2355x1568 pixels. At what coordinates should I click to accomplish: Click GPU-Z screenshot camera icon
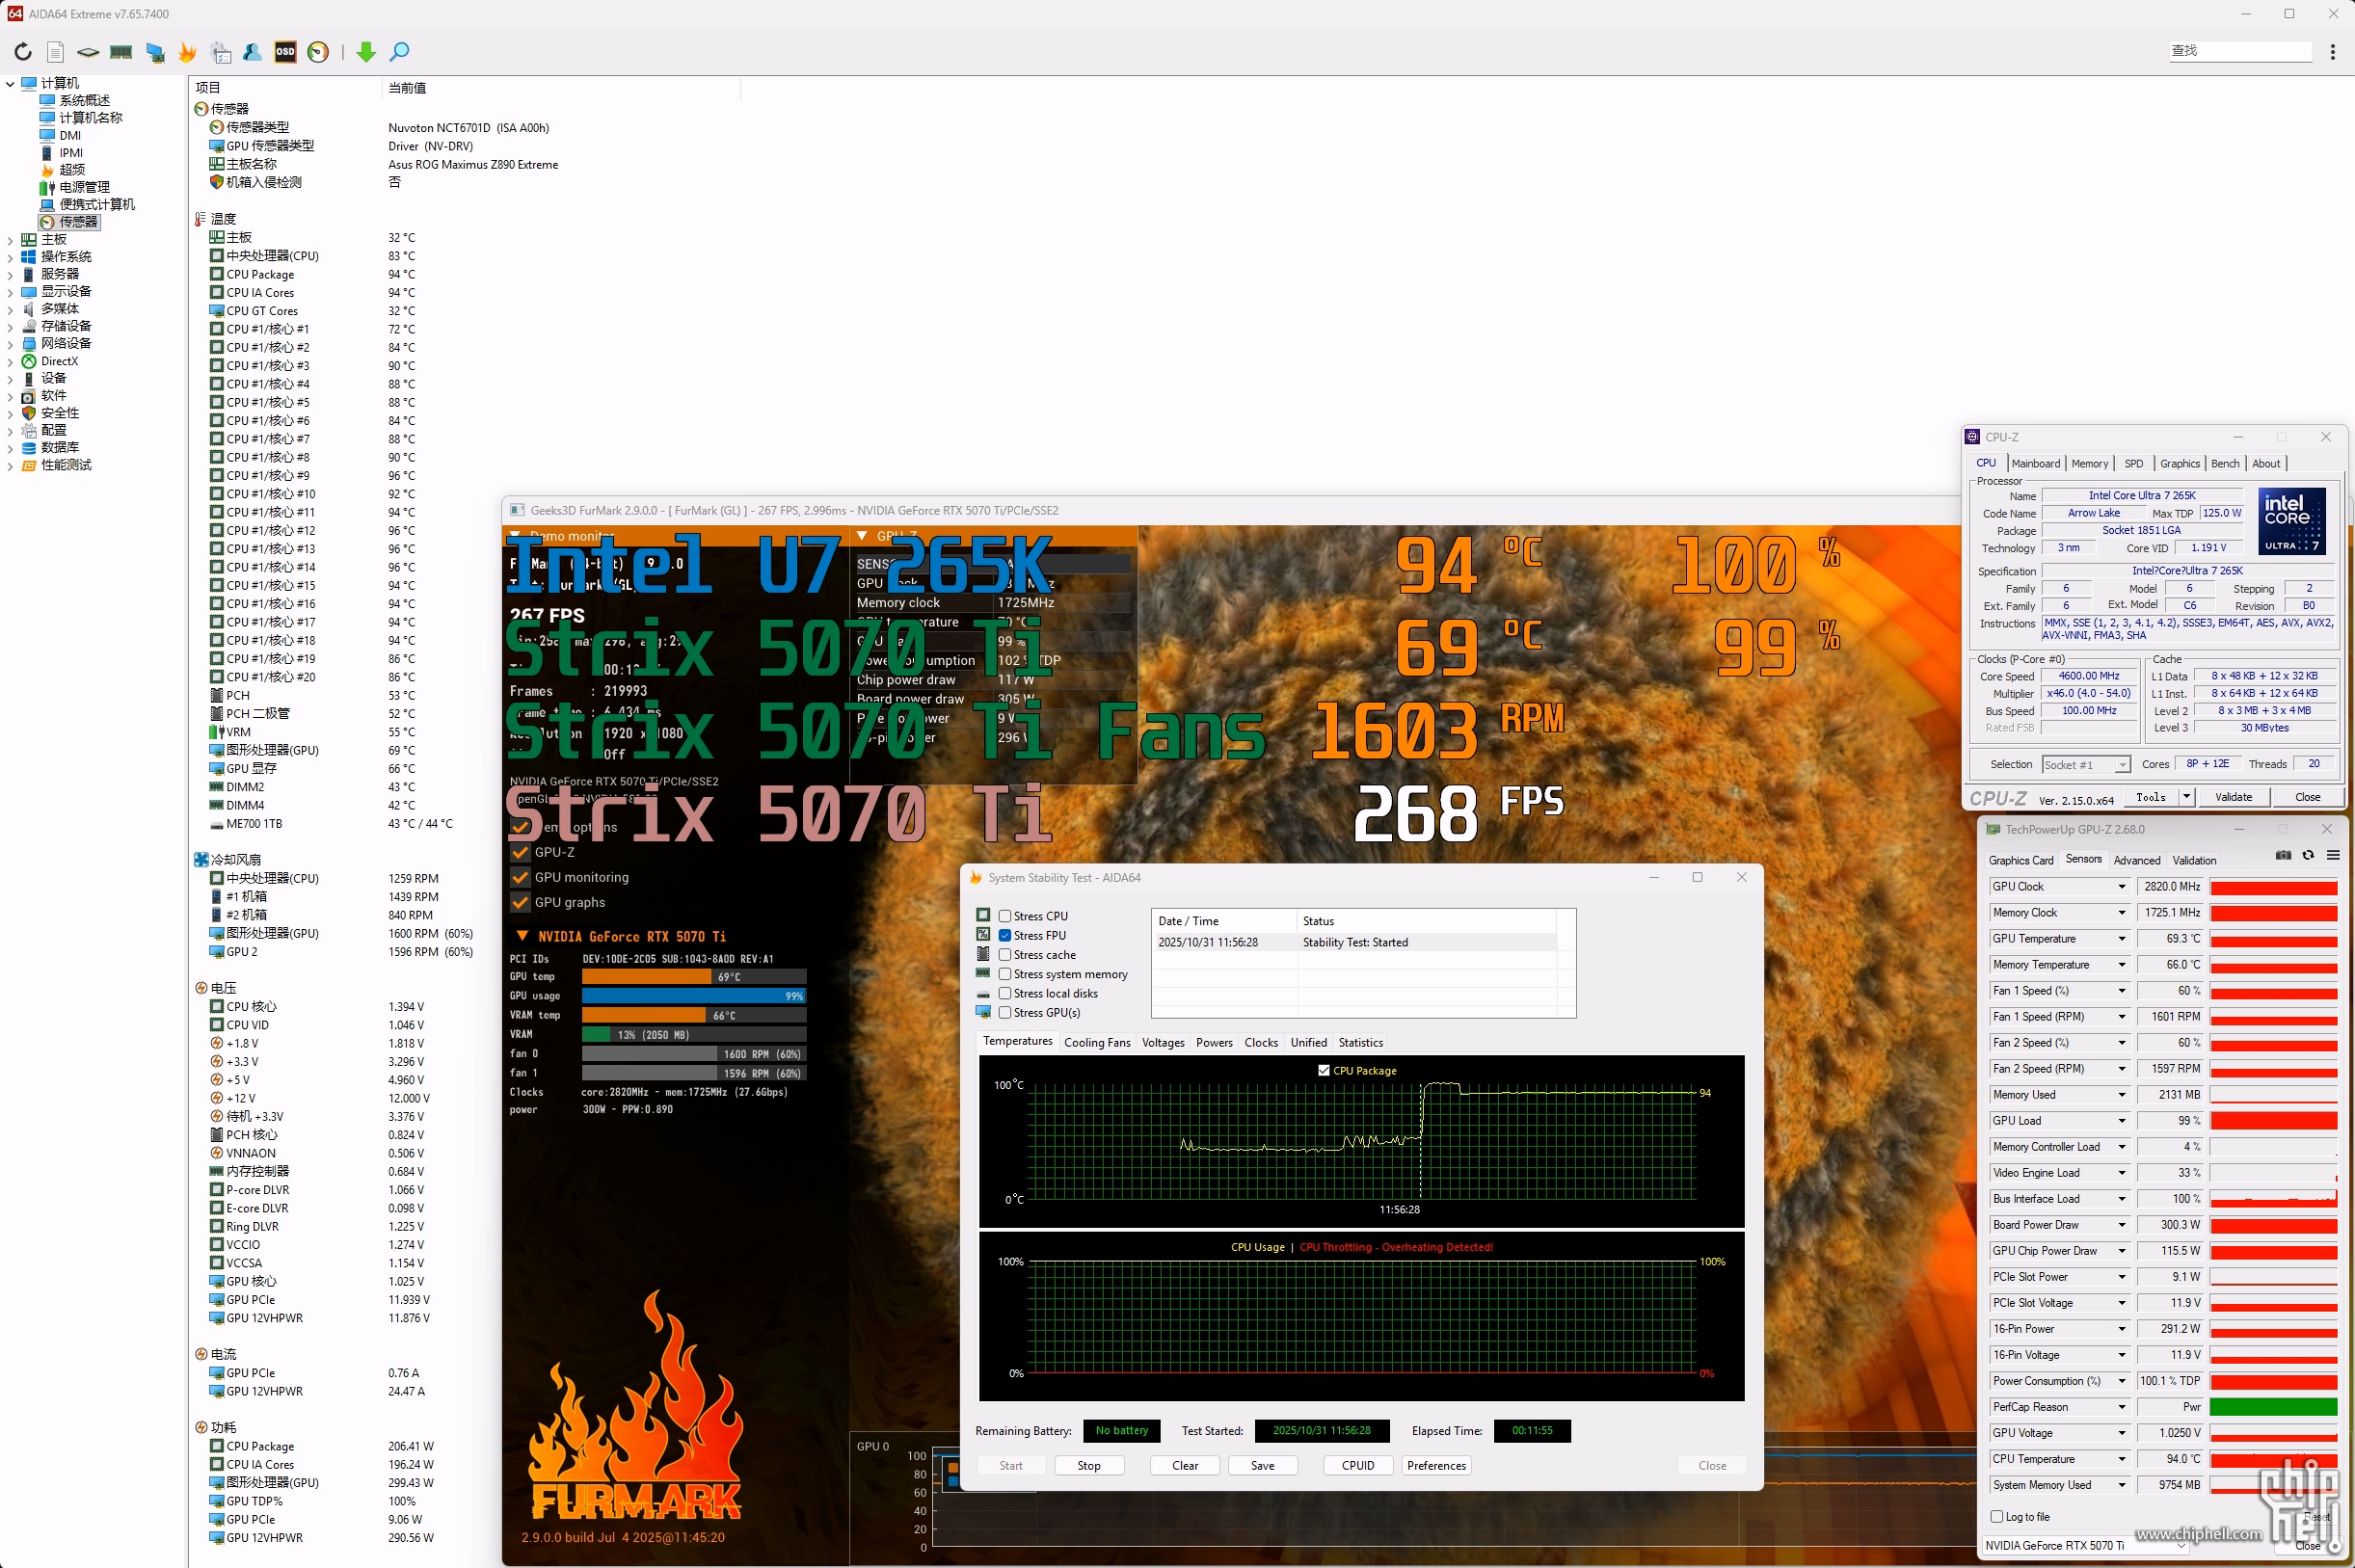click(2283, 856)
